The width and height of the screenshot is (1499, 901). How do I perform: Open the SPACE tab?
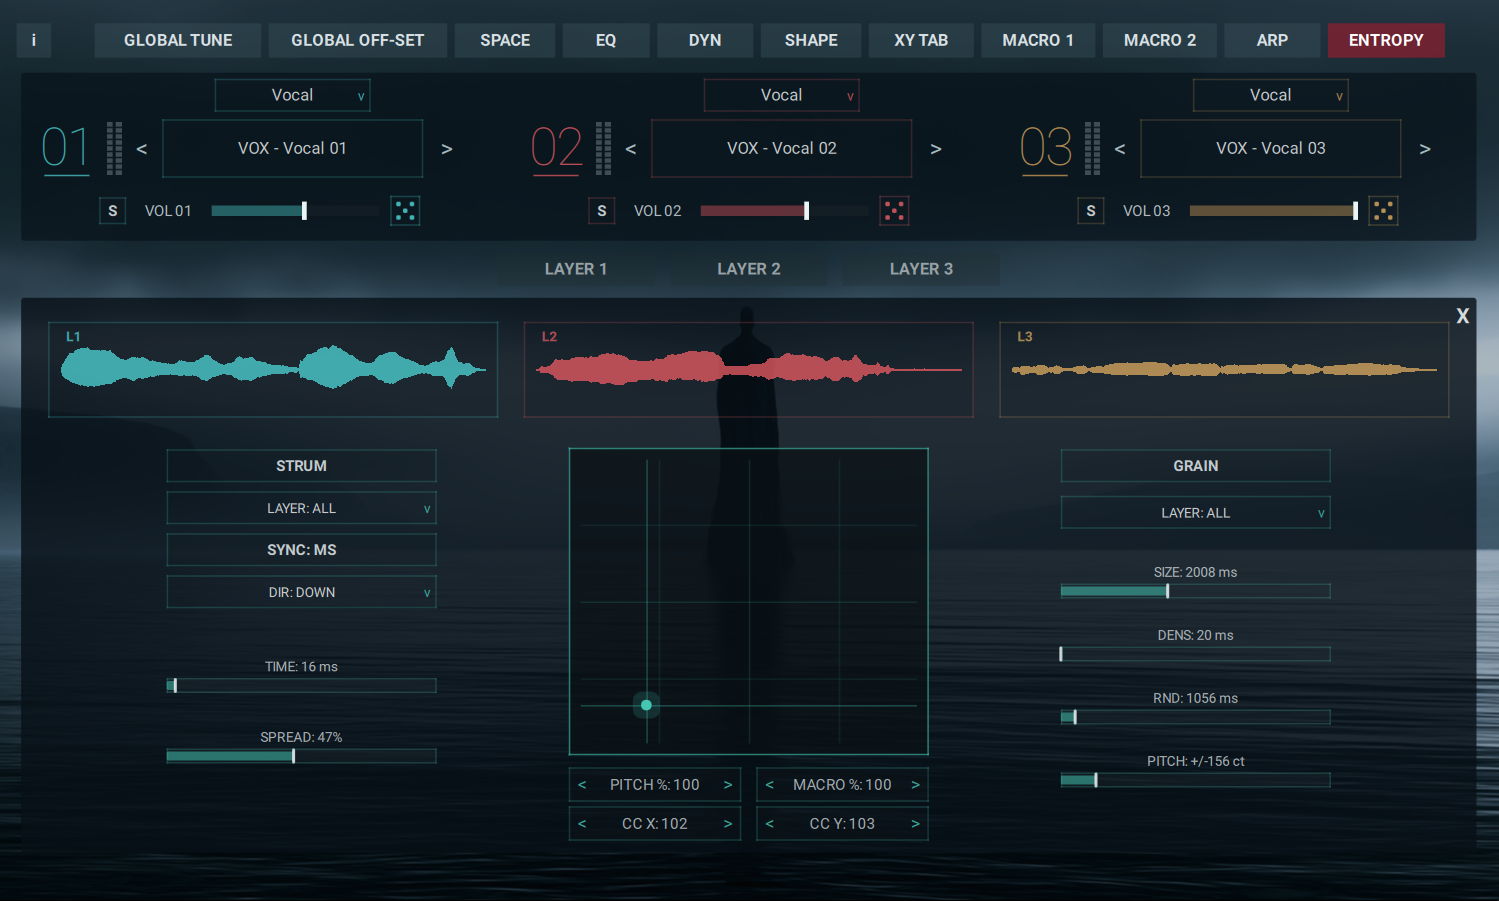point(505,40)
